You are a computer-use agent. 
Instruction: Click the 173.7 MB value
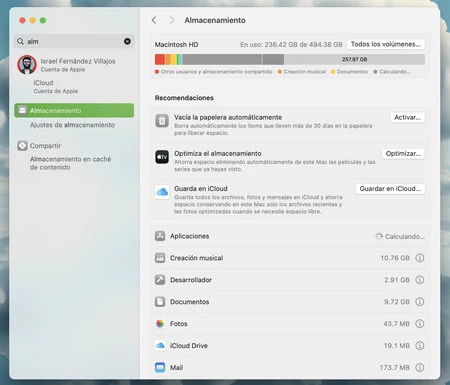click(x=395, y=368)
